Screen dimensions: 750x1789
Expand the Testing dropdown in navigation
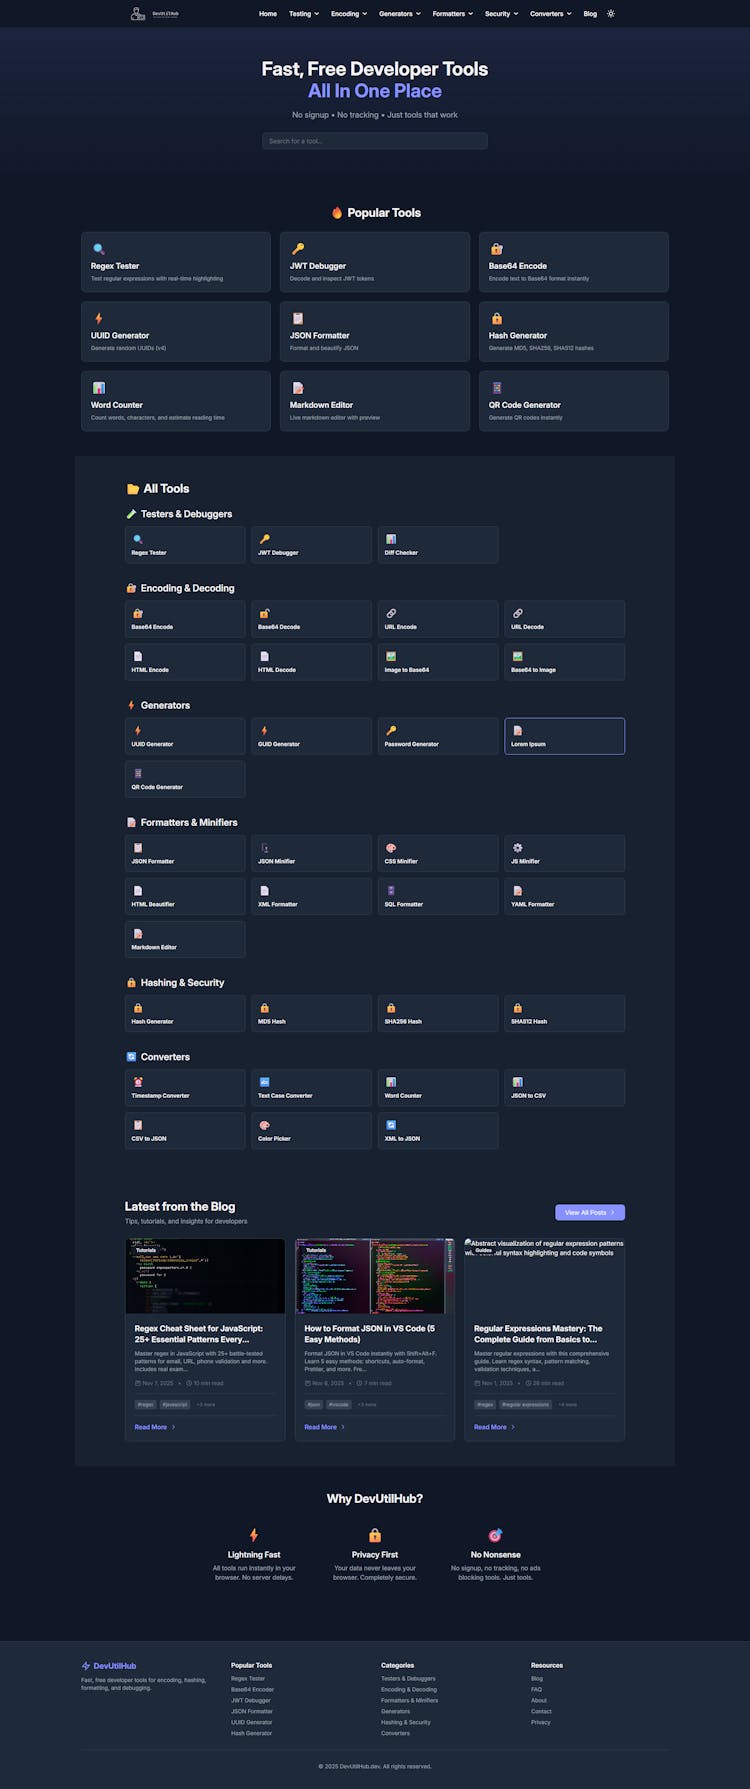click(304, 14)
